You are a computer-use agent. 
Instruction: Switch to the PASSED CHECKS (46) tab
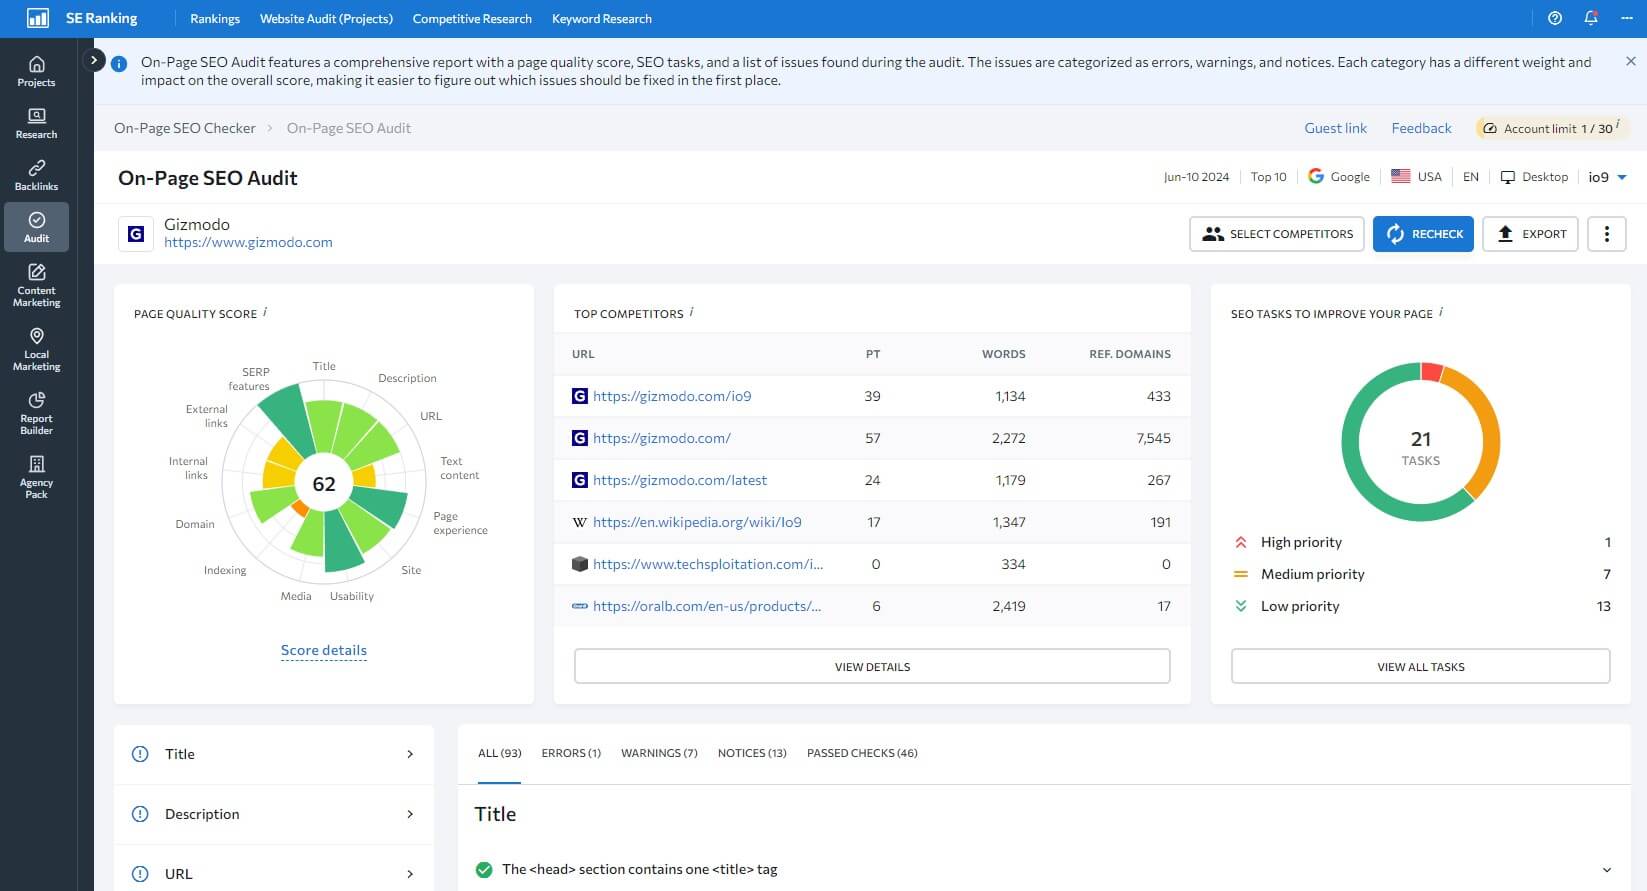862,753
